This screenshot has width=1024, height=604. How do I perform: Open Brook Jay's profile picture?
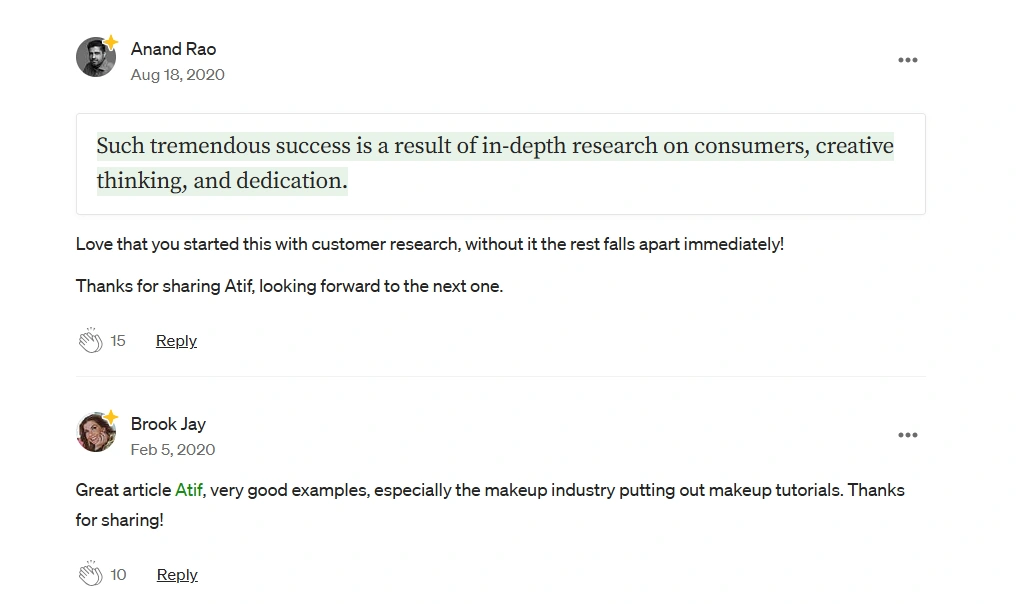tap(95, 432)
